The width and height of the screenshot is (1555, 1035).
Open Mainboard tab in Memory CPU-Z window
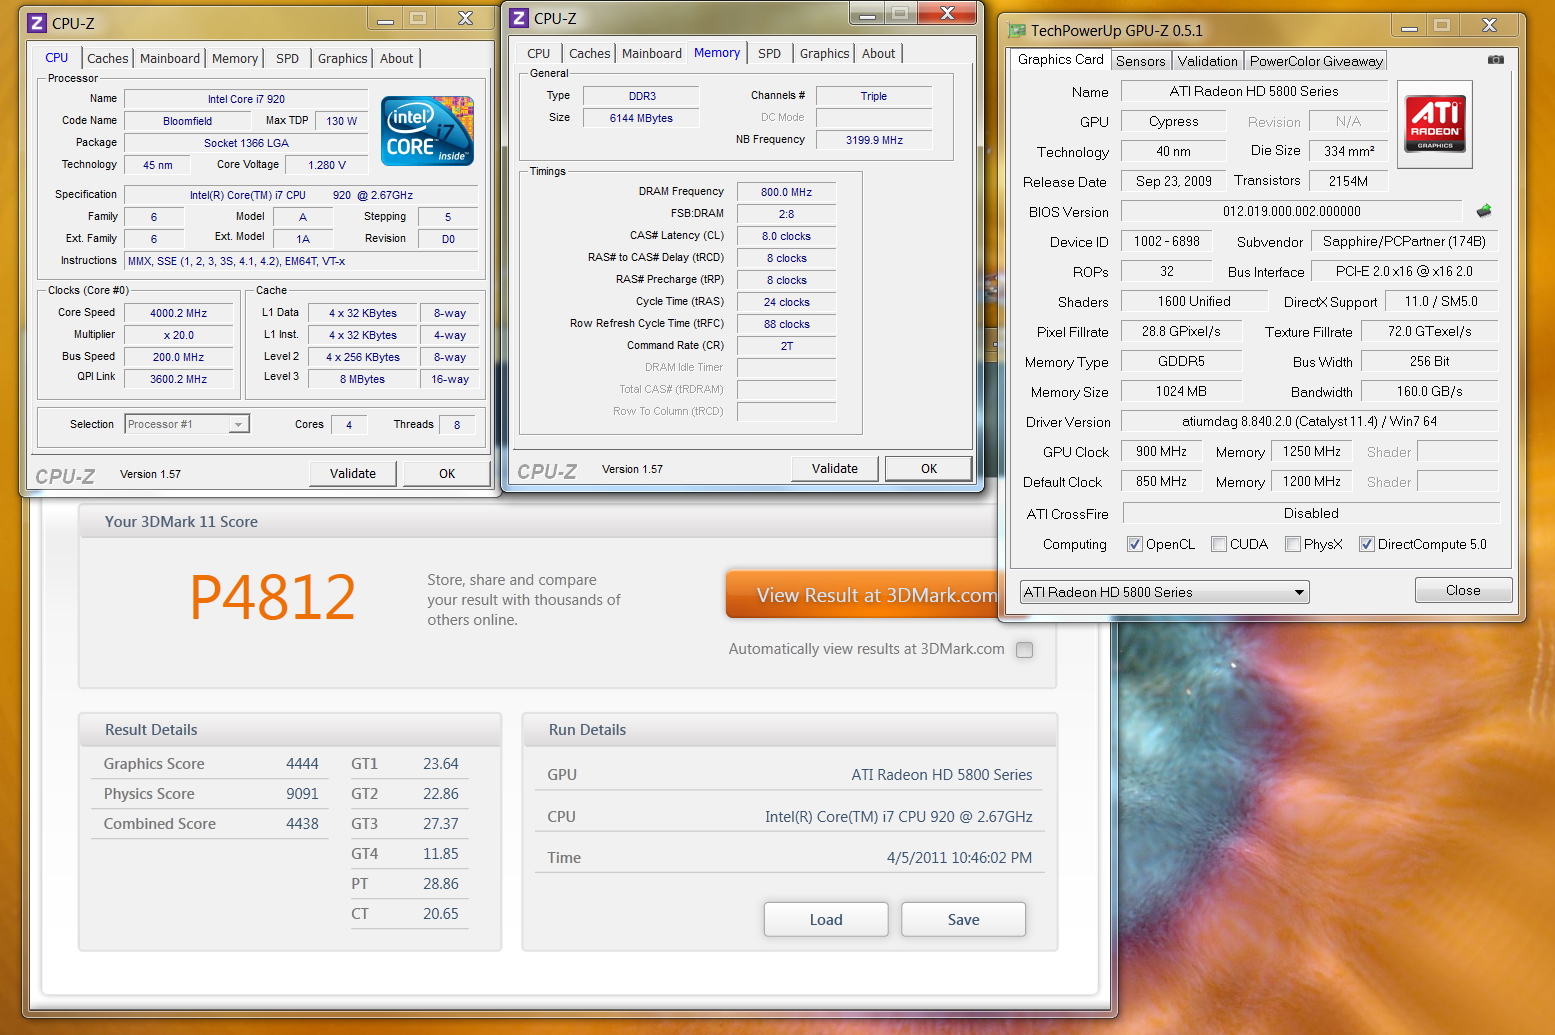tap(652, 53)
